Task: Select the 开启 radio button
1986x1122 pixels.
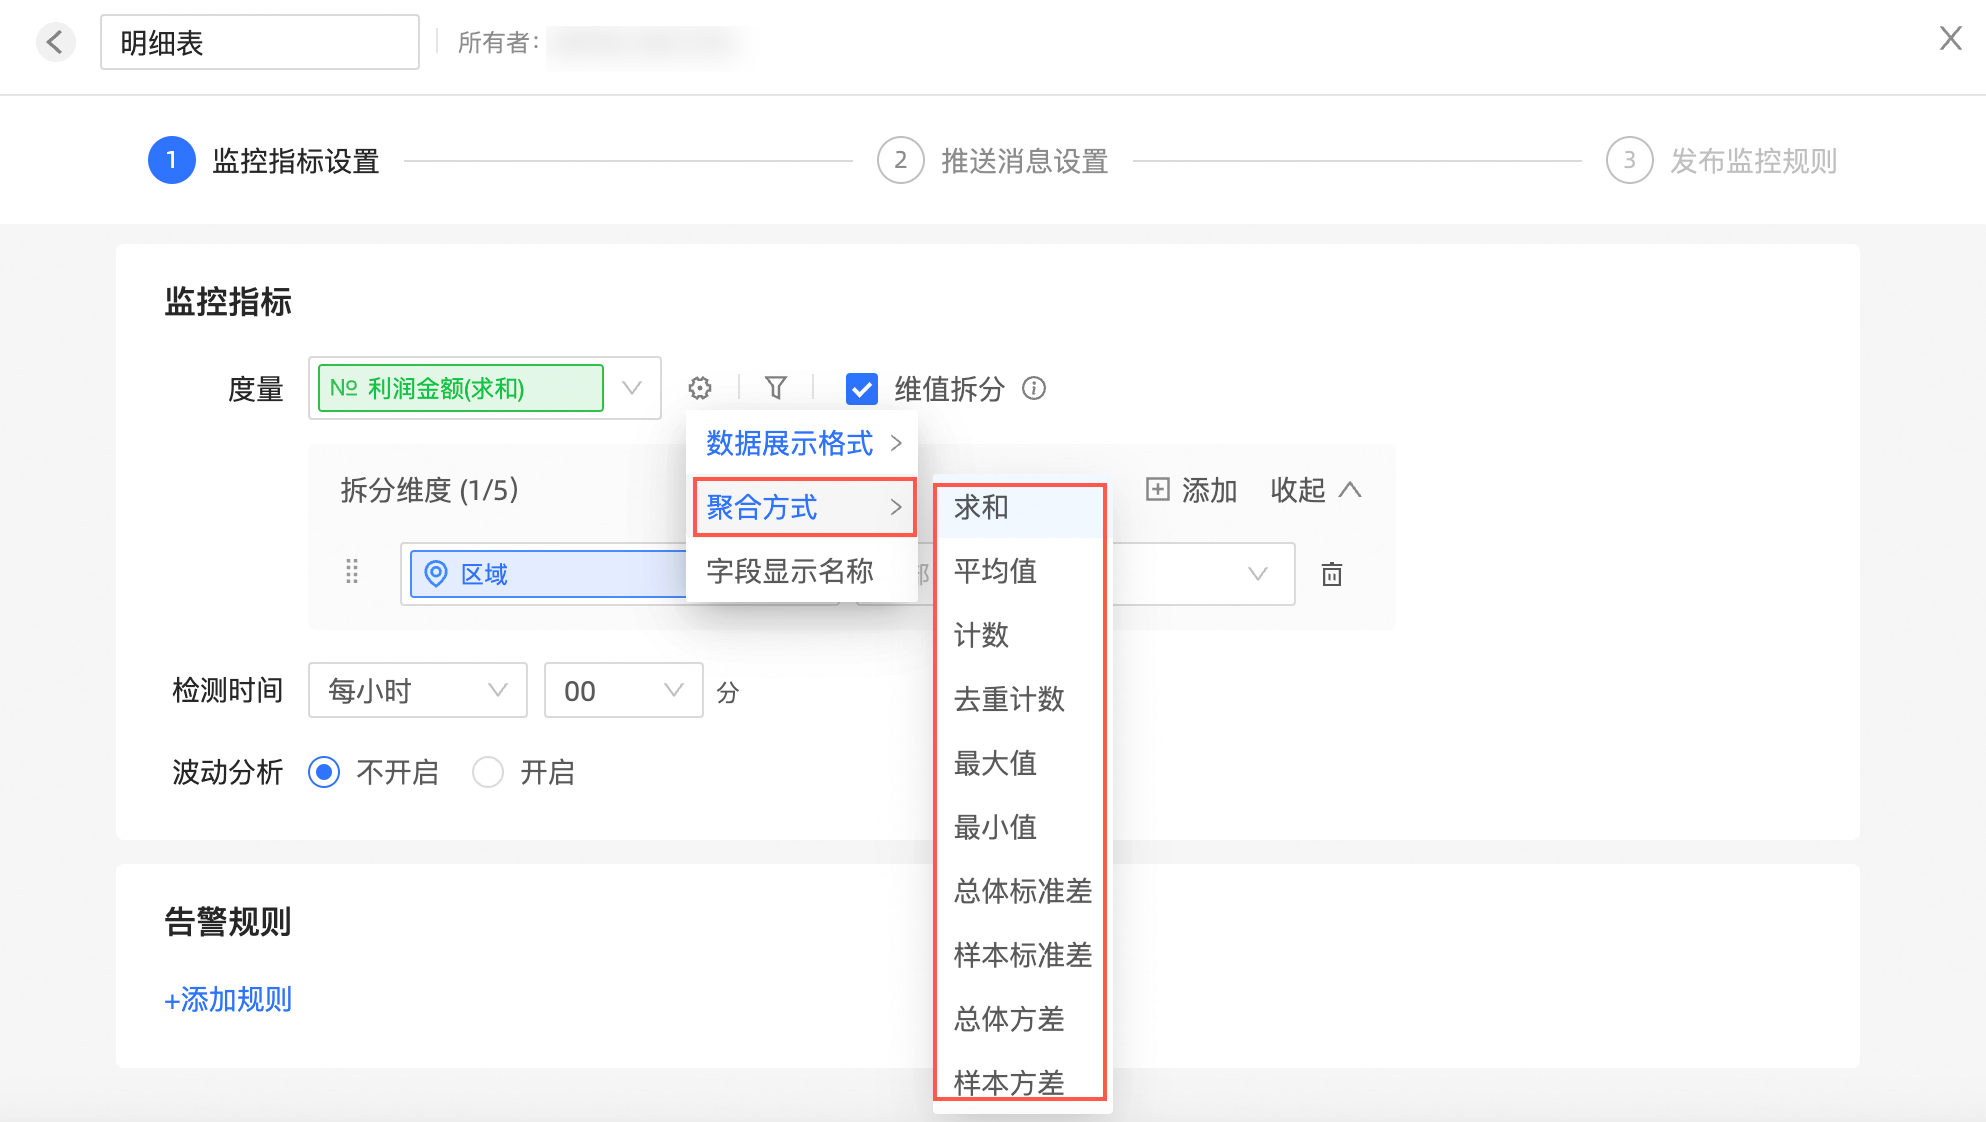Action: [x=488, y=772]
